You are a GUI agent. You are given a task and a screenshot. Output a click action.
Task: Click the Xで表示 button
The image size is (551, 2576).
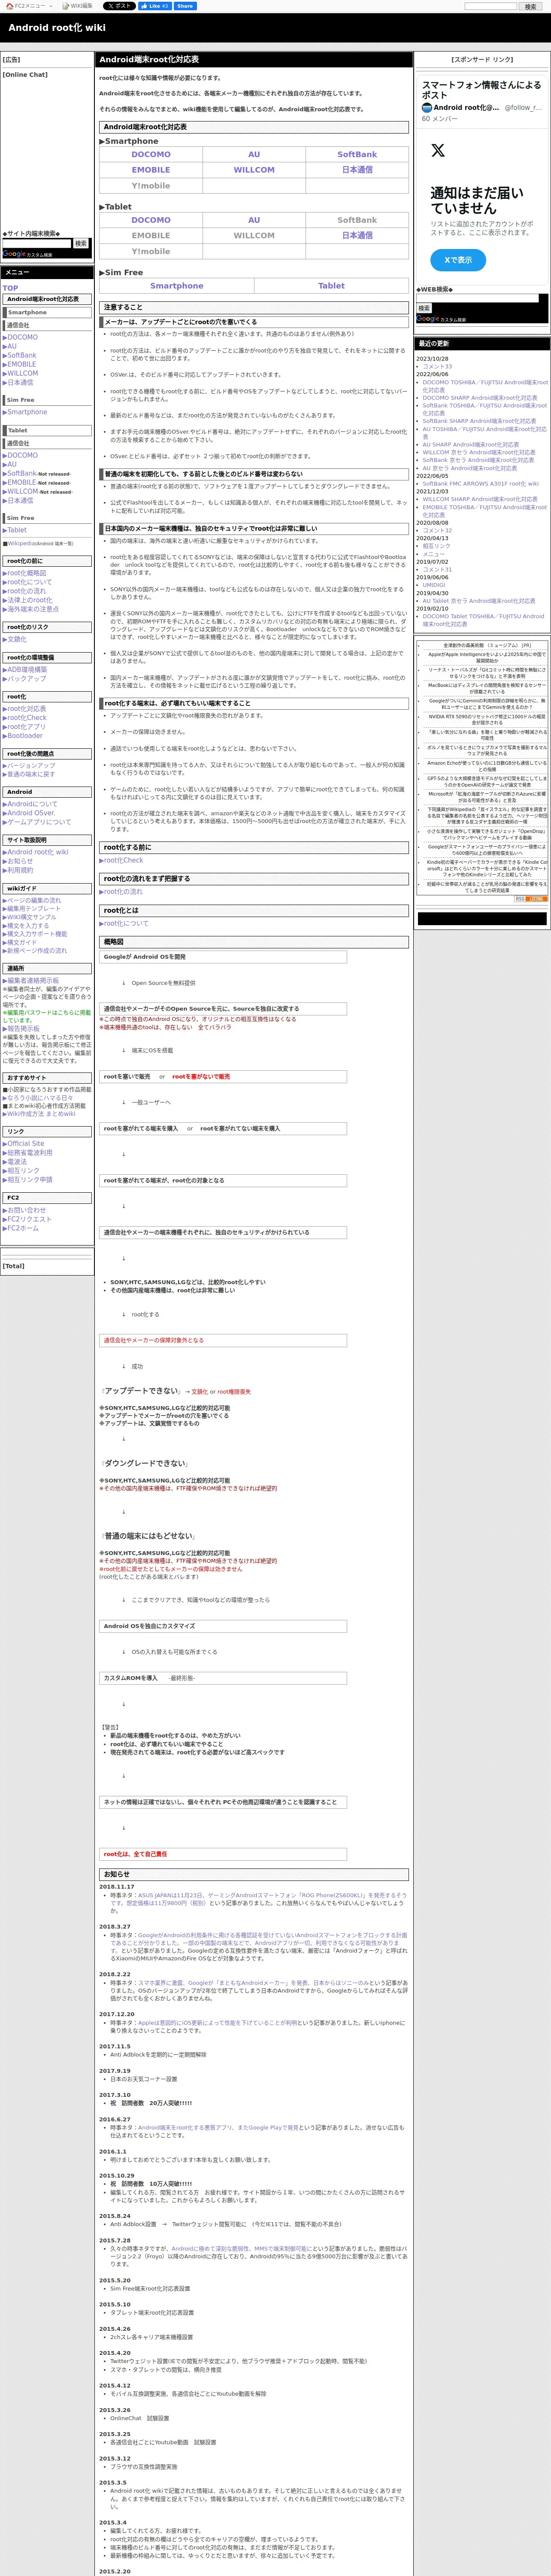click(x=458, y=260)
